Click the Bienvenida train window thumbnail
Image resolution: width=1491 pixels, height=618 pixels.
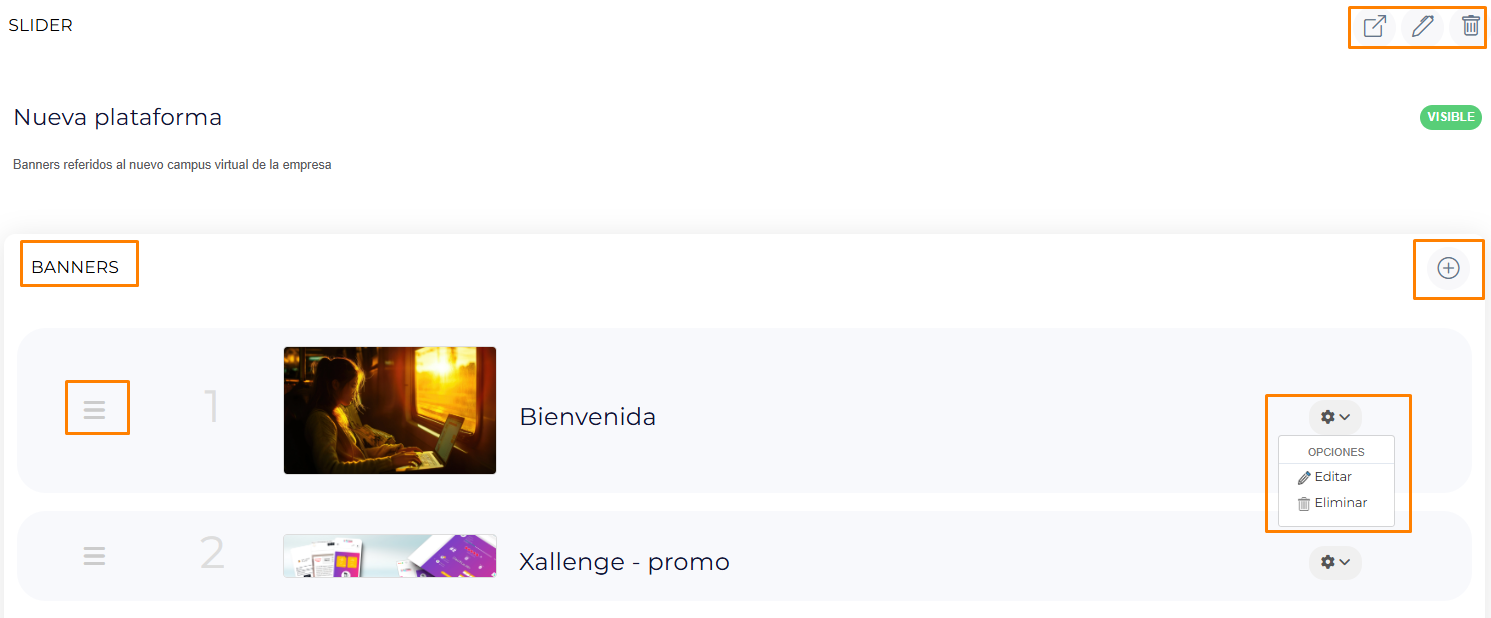click(x=390, y=410)
